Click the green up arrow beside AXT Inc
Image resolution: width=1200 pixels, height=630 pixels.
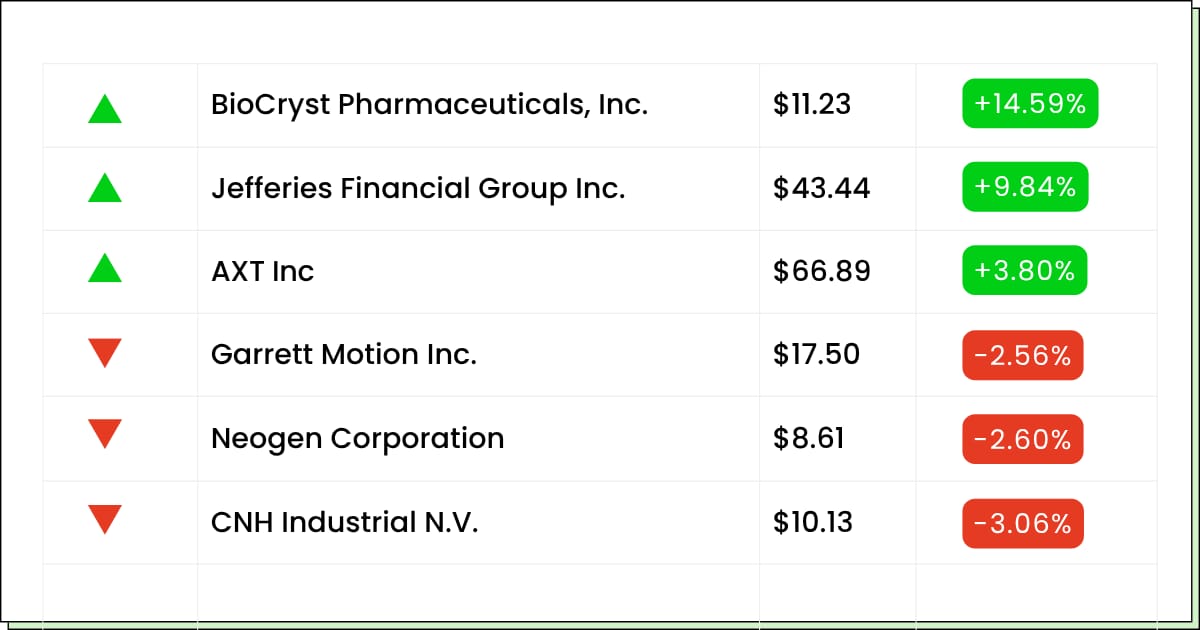click(105, 269)
